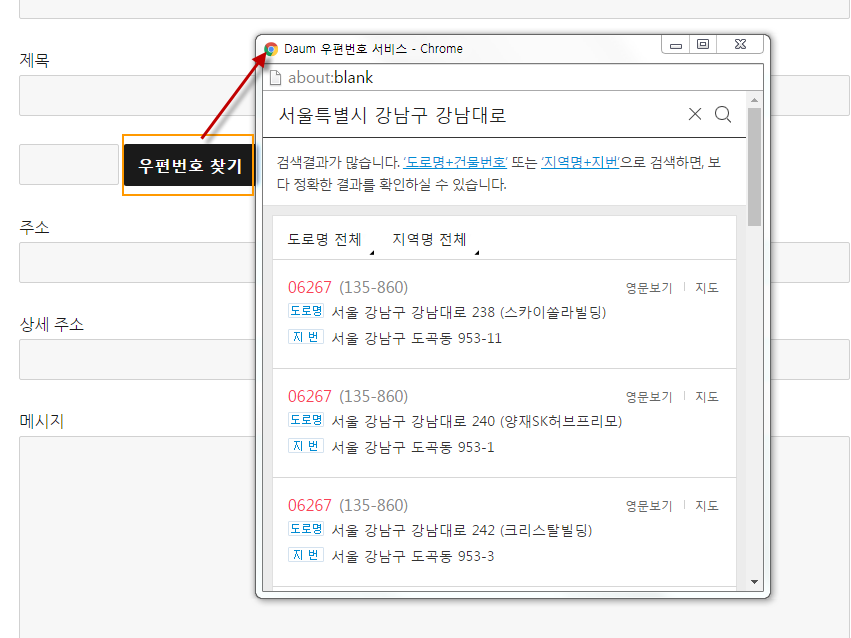Screen dimensions: 851x638
Task: Maximize the Daum postcode popup window
Action: click(703, 44)
